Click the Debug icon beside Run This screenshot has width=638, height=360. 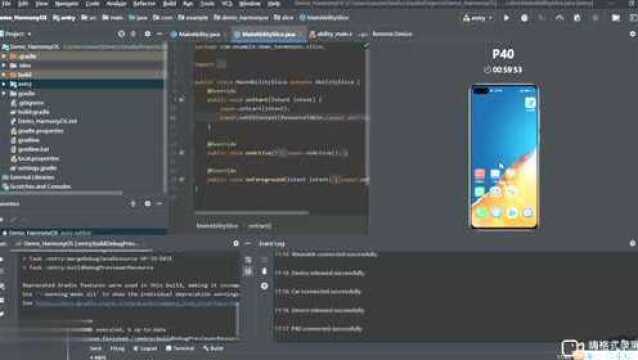524,18
